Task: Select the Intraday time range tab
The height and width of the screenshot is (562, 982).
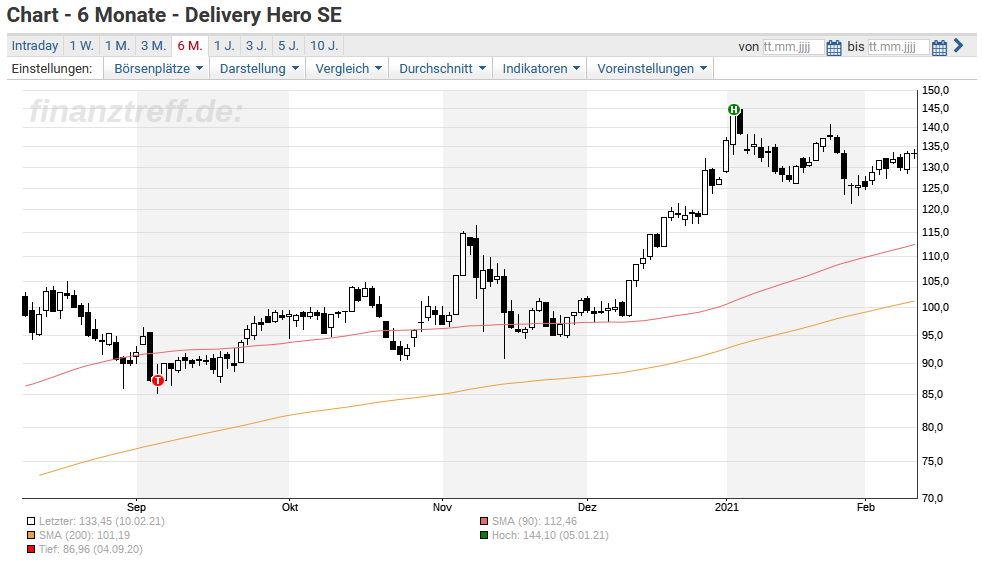Action: pos(35,46)
